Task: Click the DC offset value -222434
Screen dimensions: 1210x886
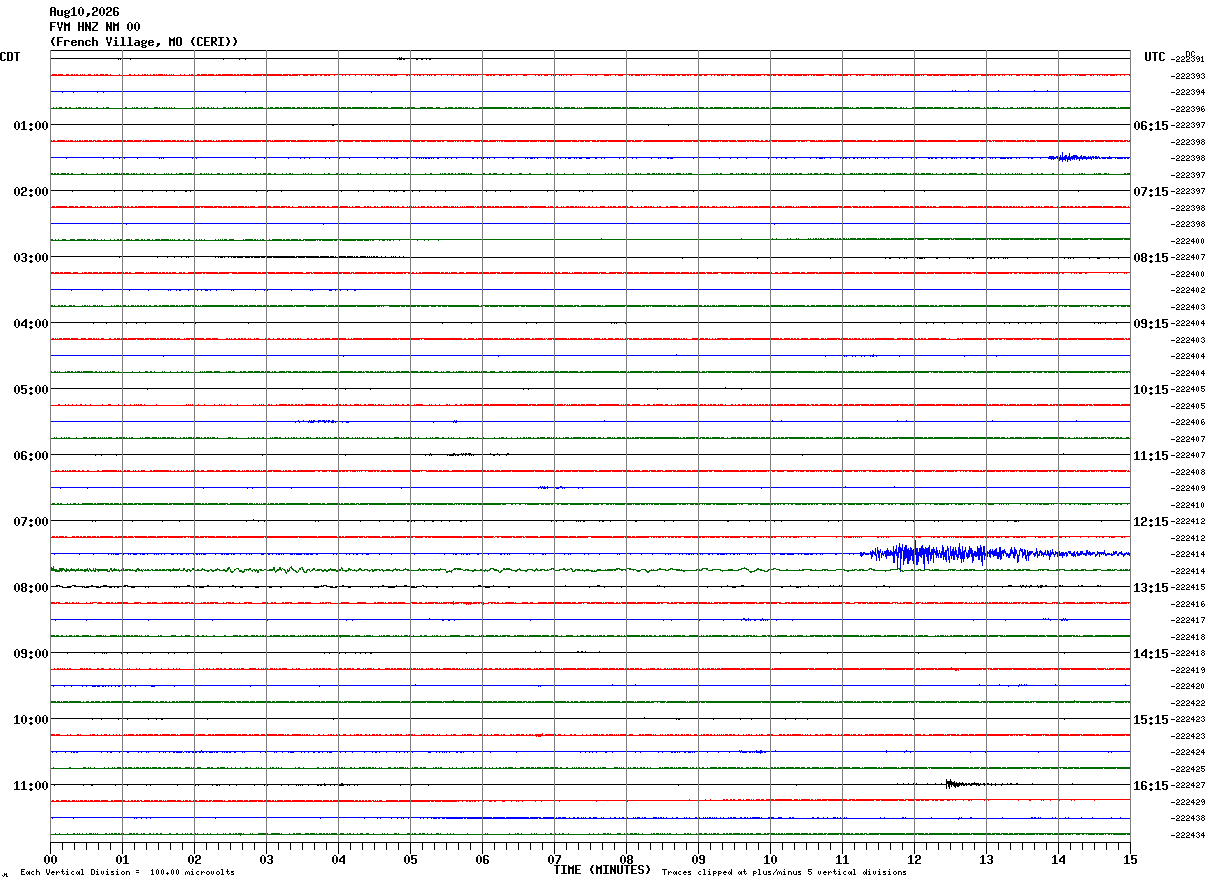Action: (1189, 835)
